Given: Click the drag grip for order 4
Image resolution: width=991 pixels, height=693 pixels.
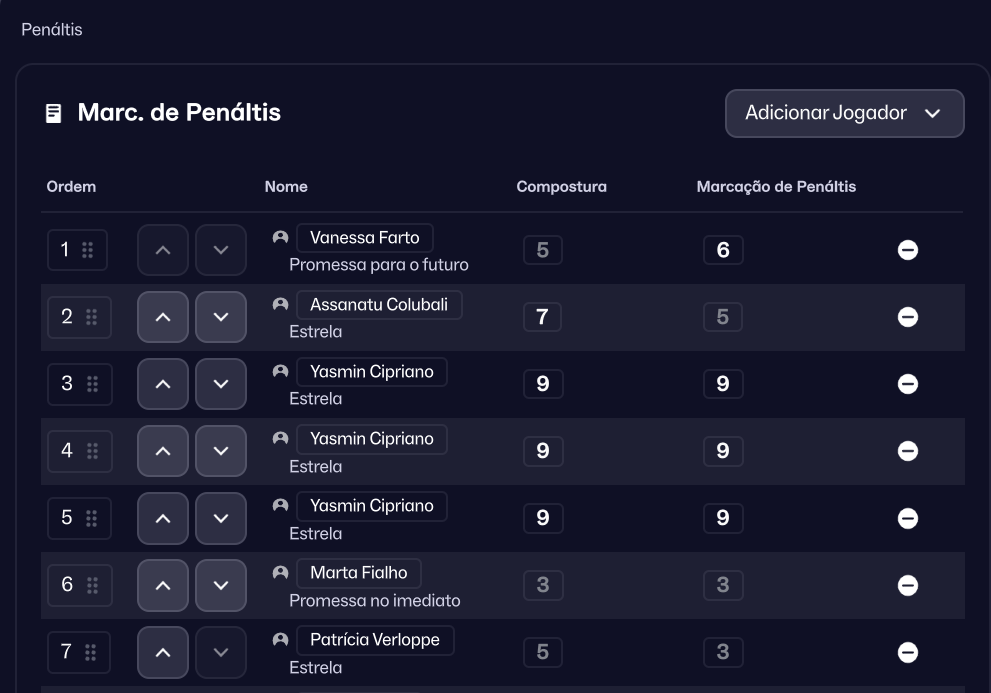Looking at the screenshot, I should pyautogui.click(x=92, y=451).
